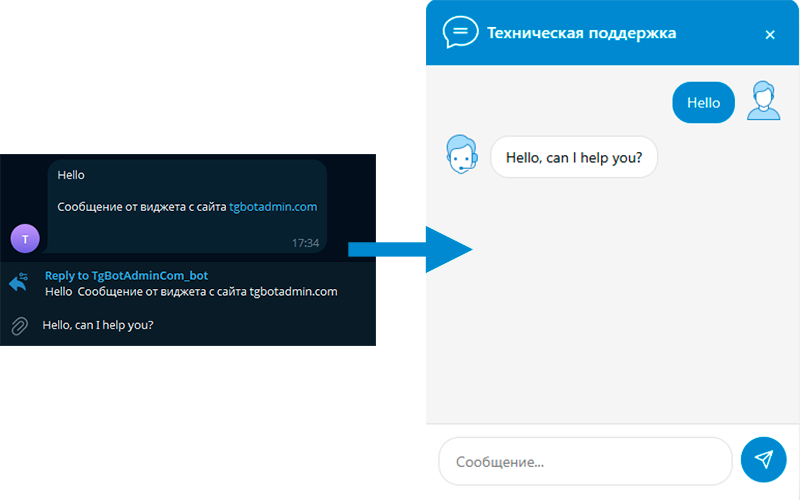Click the visitor avatar beside the Hello bubble
This screenshot has width=800, height=500.
coord(764,101)
